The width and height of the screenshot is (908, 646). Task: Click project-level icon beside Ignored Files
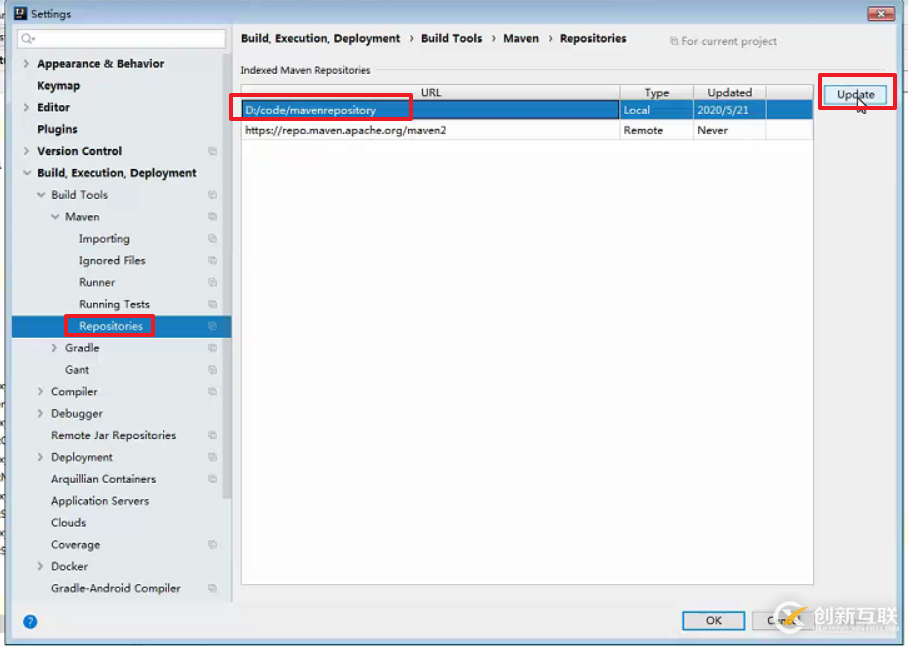point(213,260)
